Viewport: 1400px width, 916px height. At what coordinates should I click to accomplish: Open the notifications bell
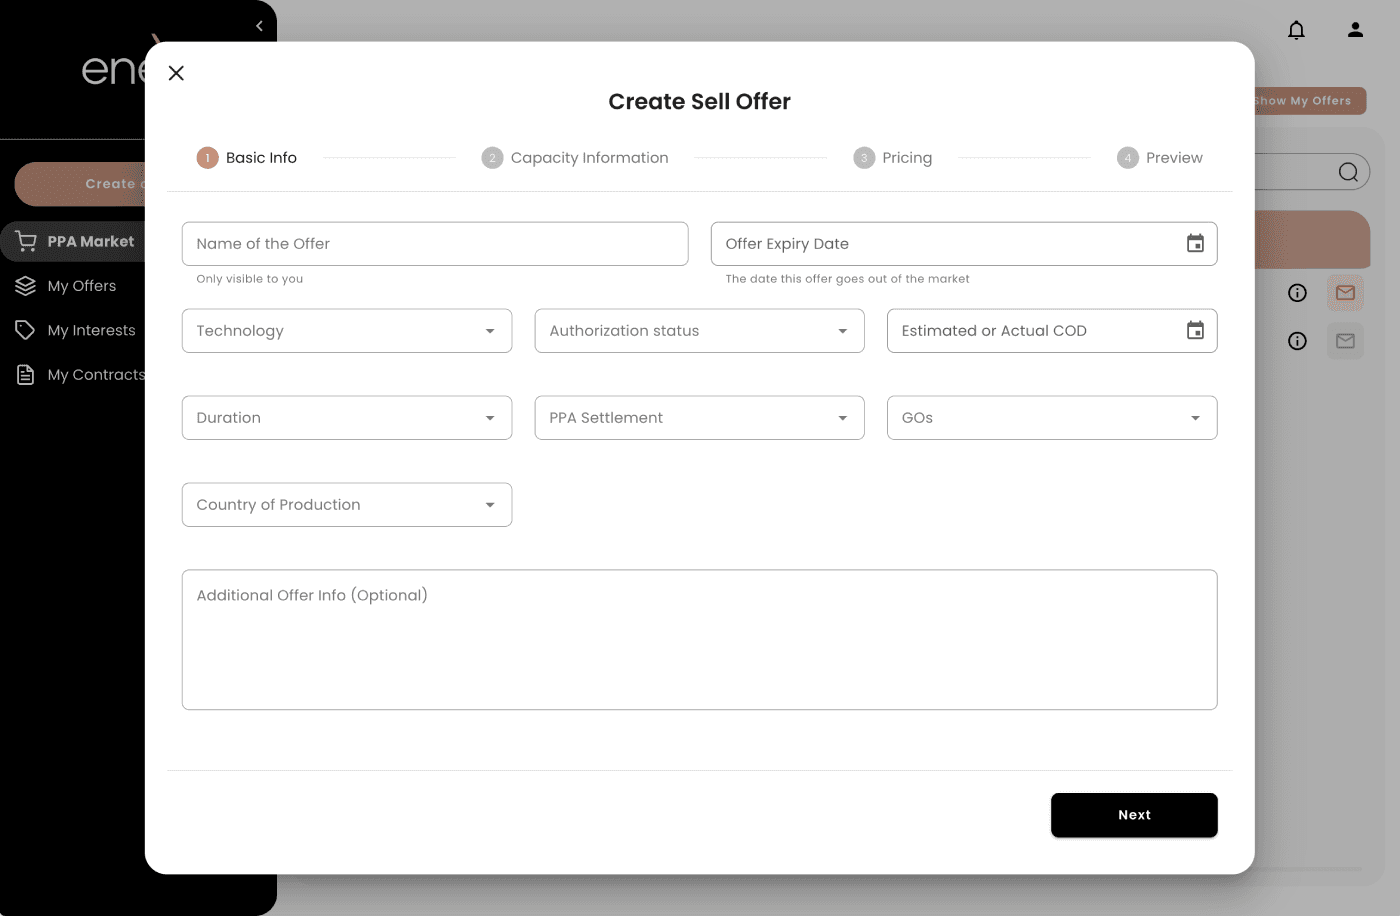pos(1296,30)
